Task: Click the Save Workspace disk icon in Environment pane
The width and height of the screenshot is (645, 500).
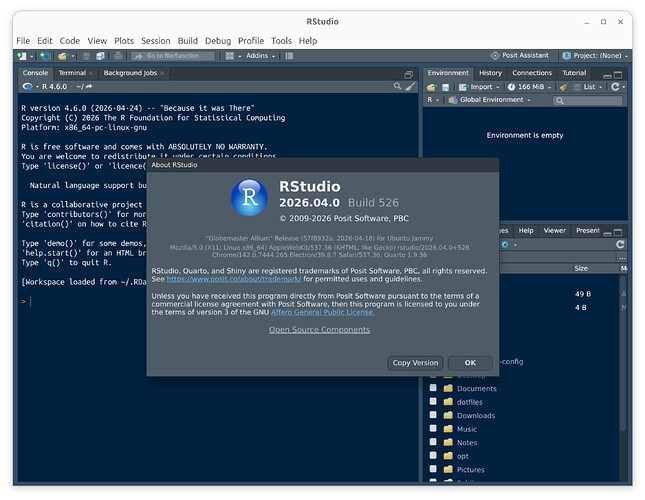Action: [445, 87]
